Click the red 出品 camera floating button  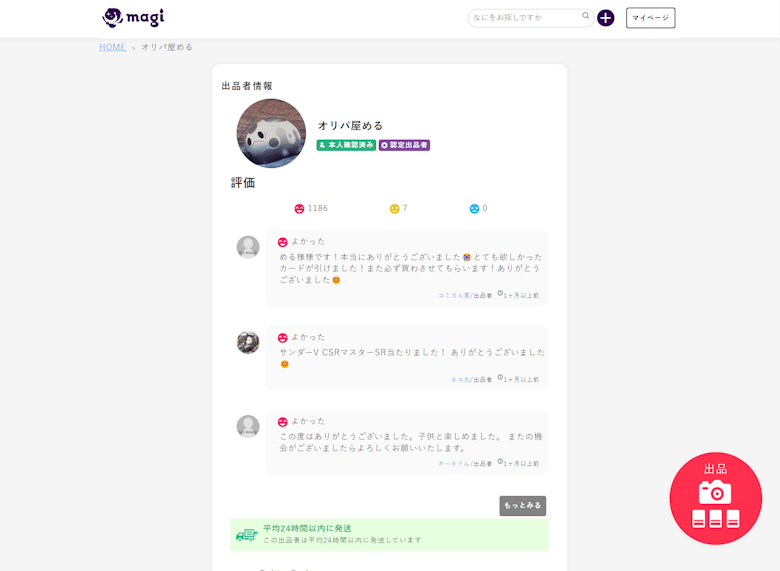[715, 498]
